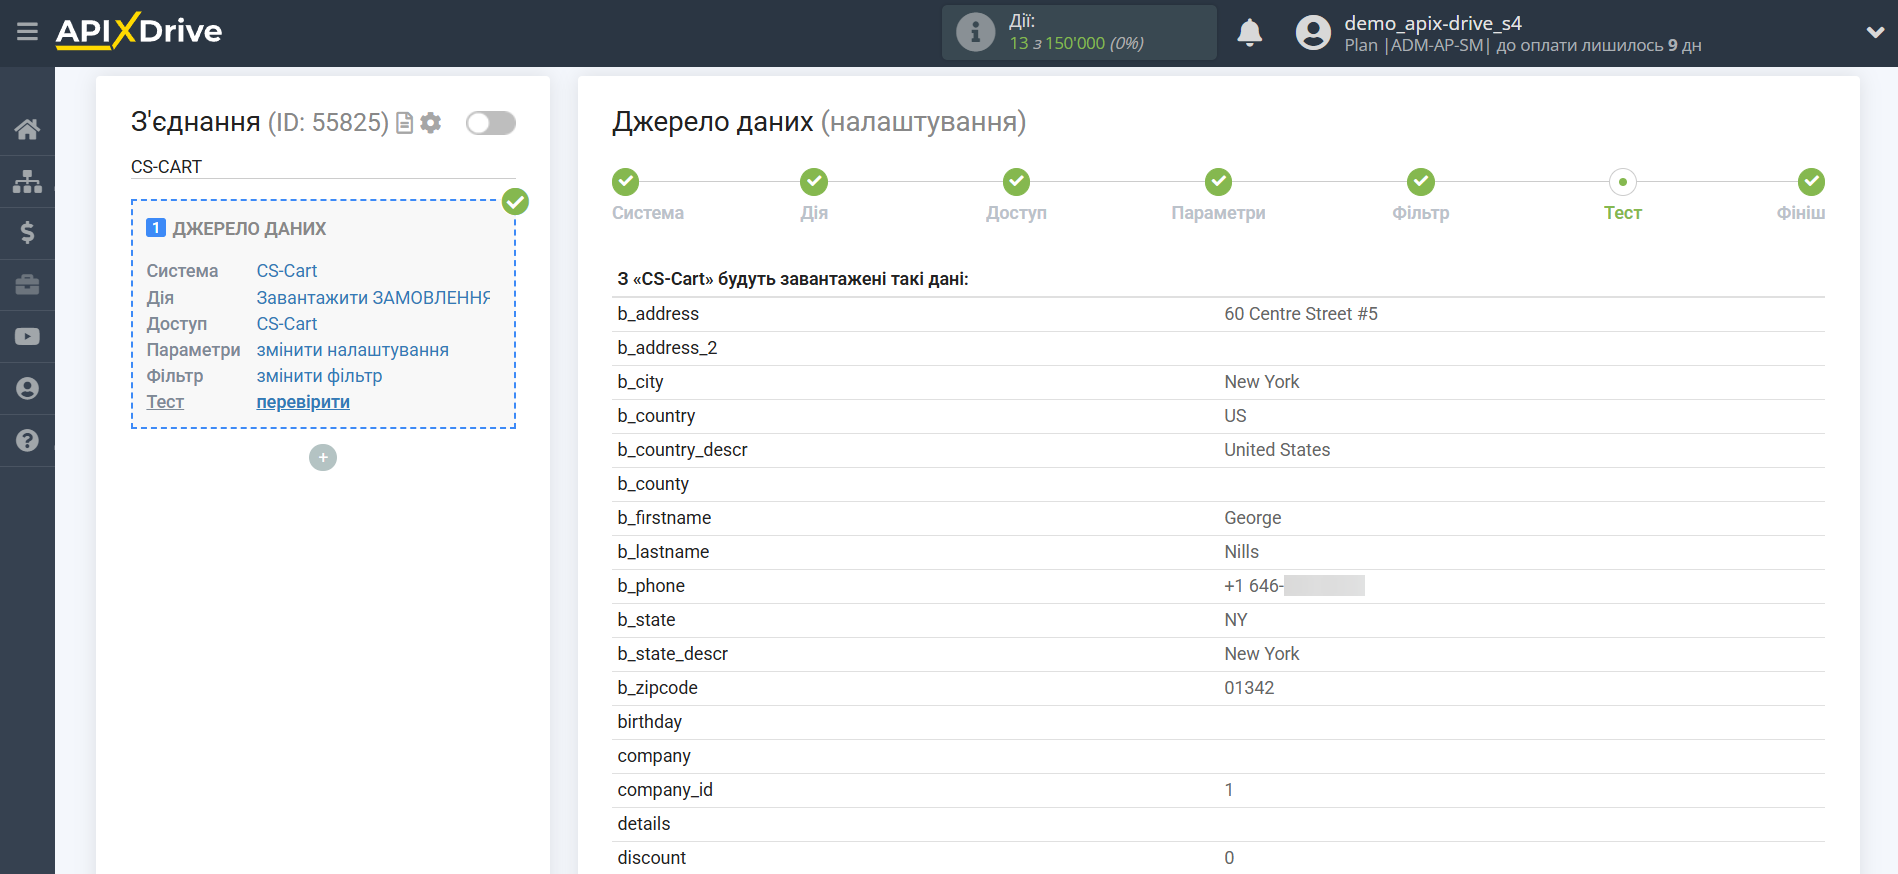Click the Доступ step check icon

1016,182
